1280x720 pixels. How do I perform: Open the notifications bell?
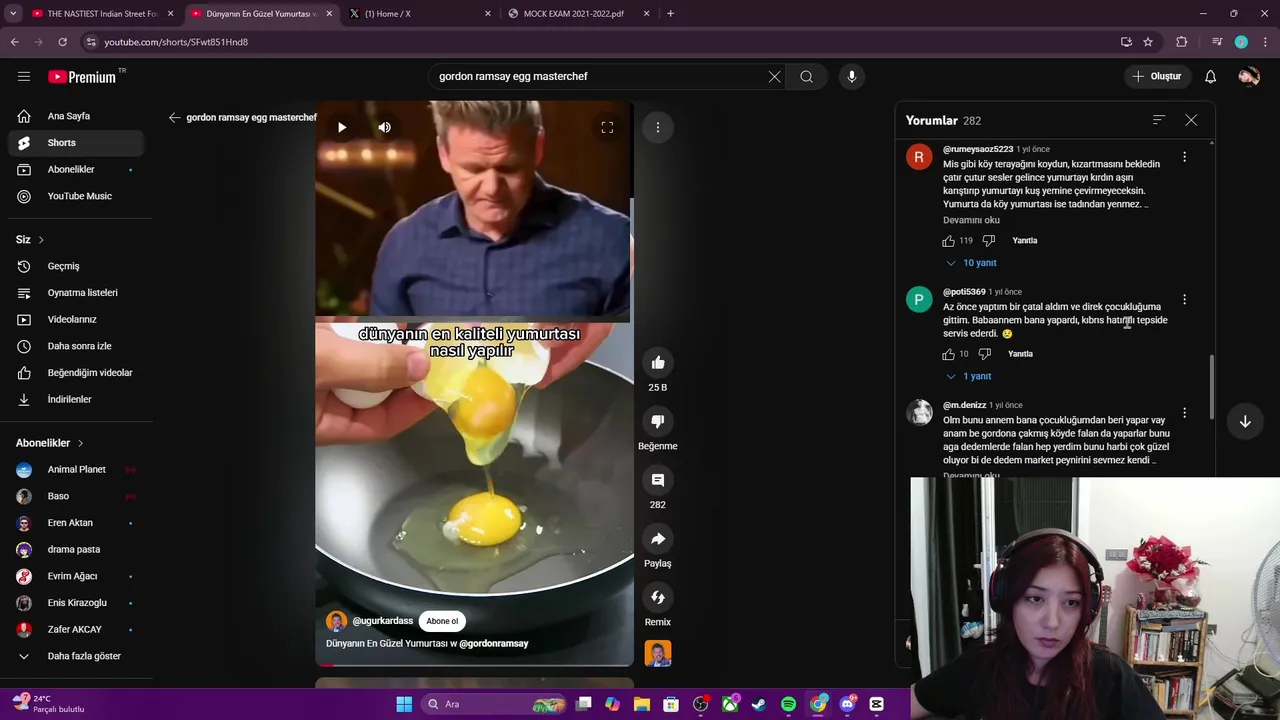click(x=1210, y=76)
